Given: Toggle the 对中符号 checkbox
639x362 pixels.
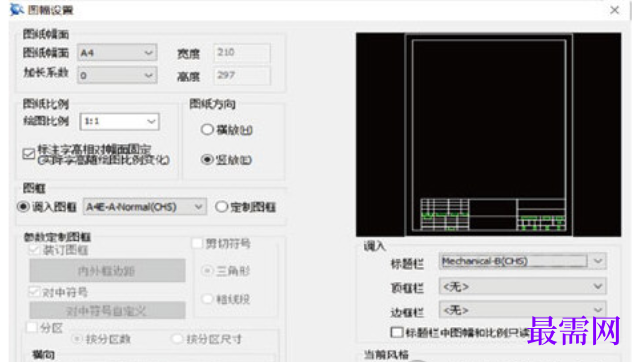Looking at the screenshot, I should 34,292.
